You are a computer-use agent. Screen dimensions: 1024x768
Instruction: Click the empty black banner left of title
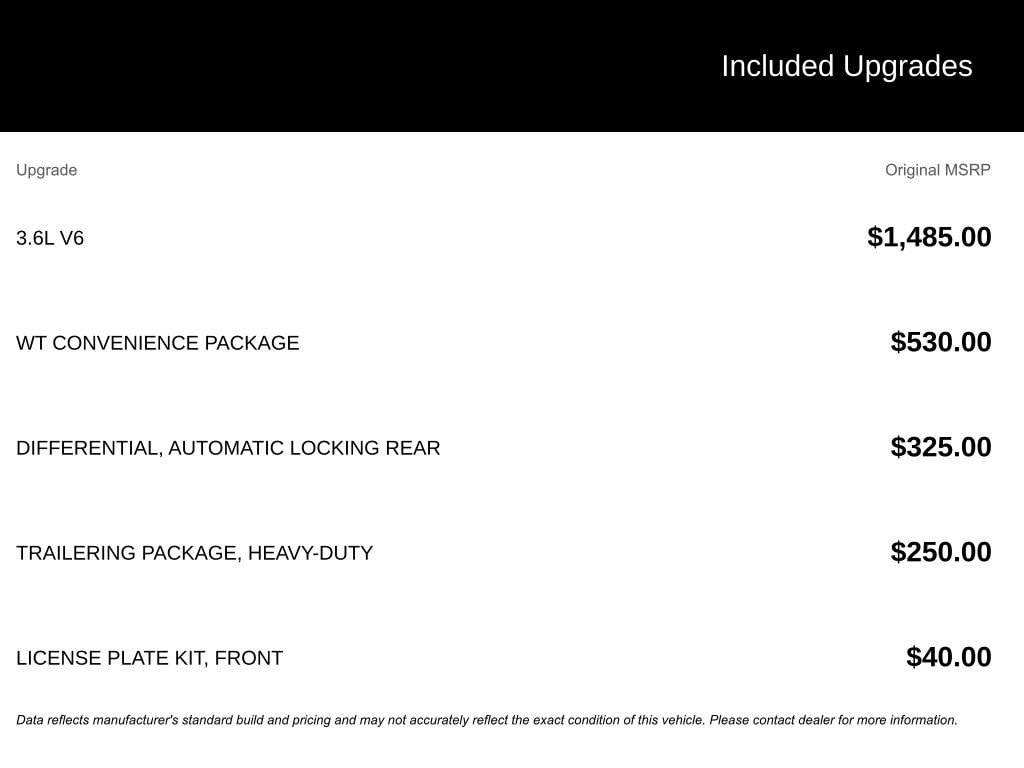coord(300,66)
